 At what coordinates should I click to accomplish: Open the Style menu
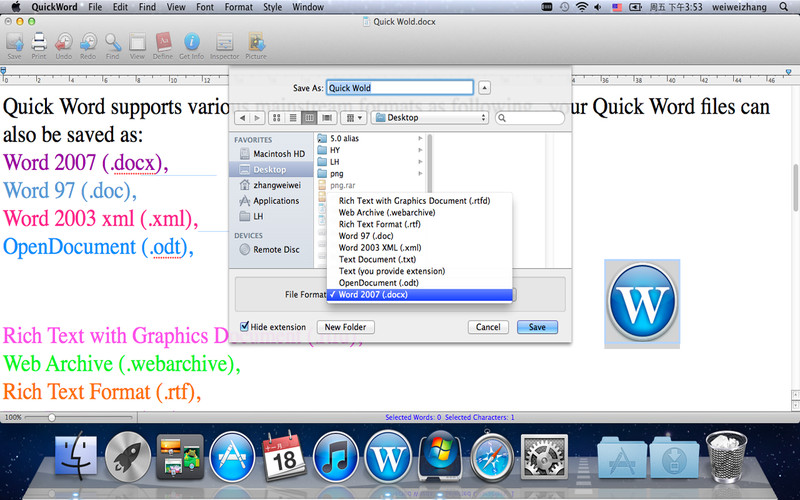click(272, 7)
